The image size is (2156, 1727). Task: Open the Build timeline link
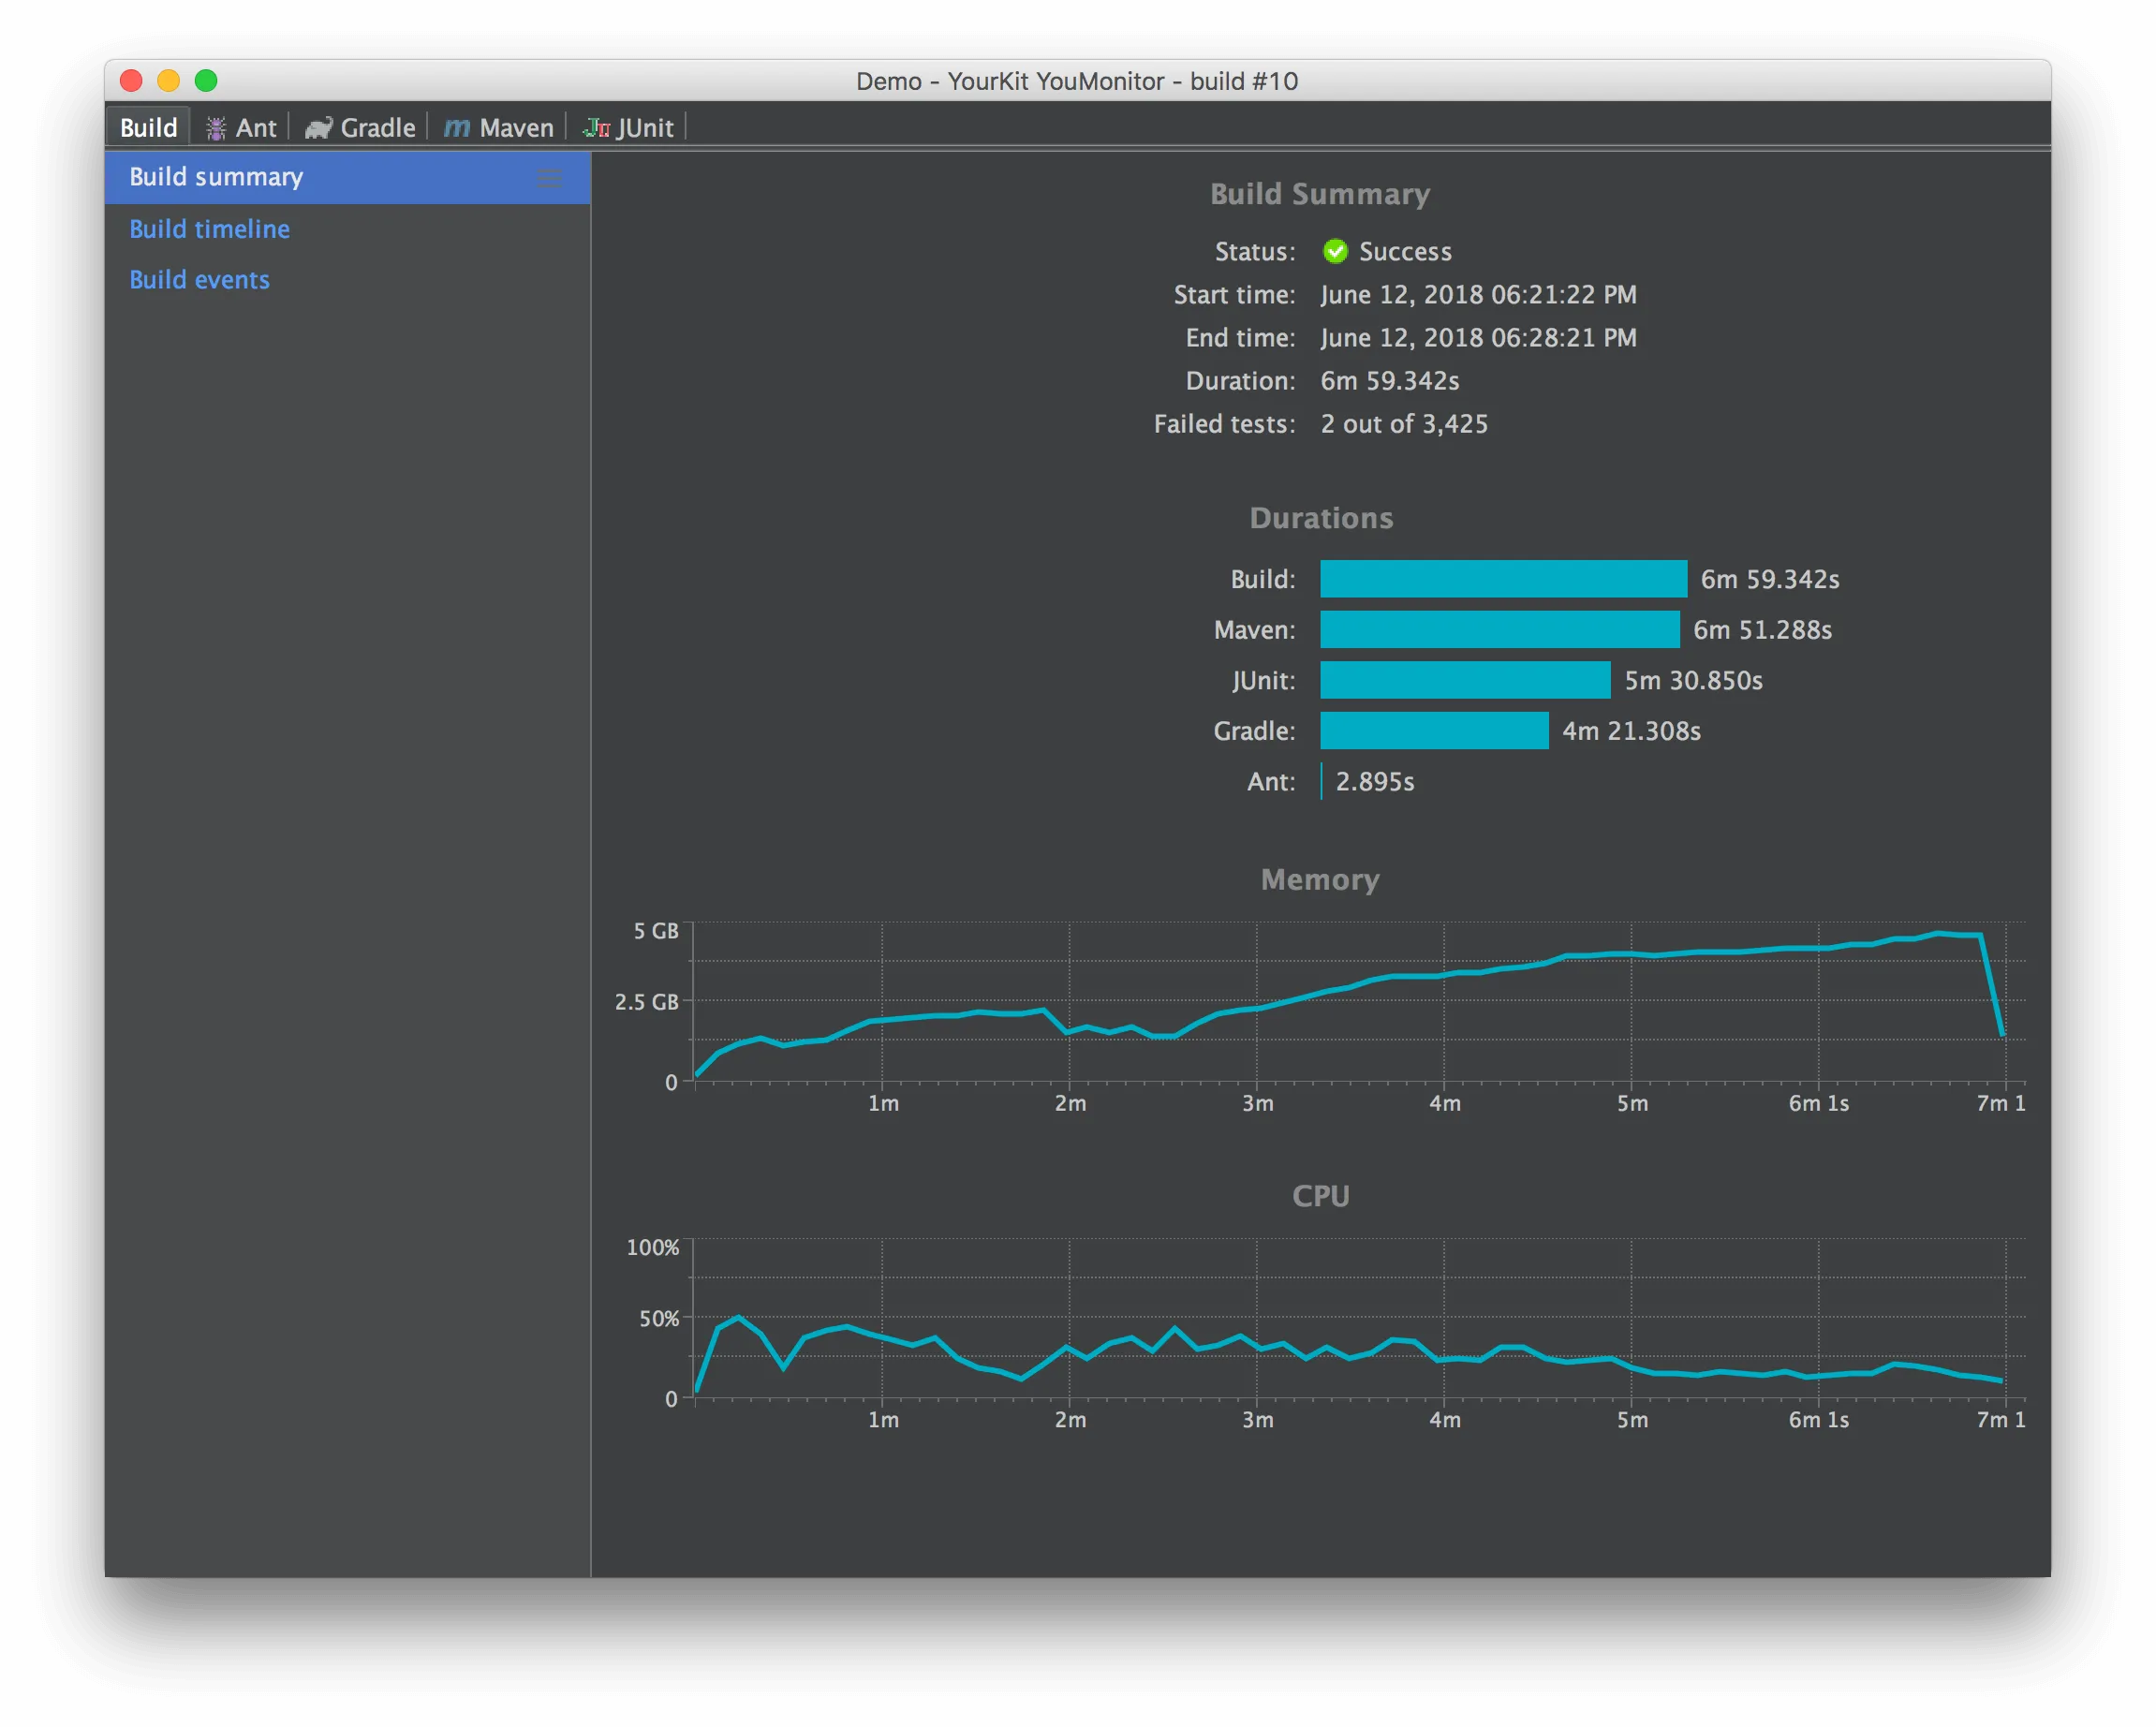coord(209,229)
